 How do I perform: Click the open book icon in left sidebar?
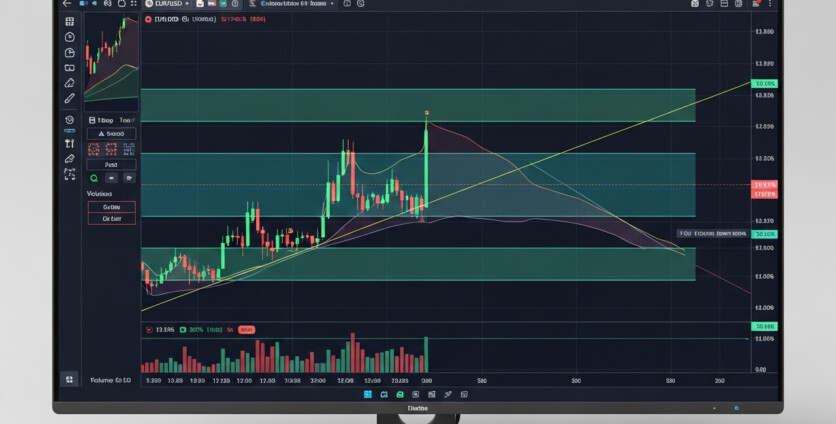coord(69,68)
